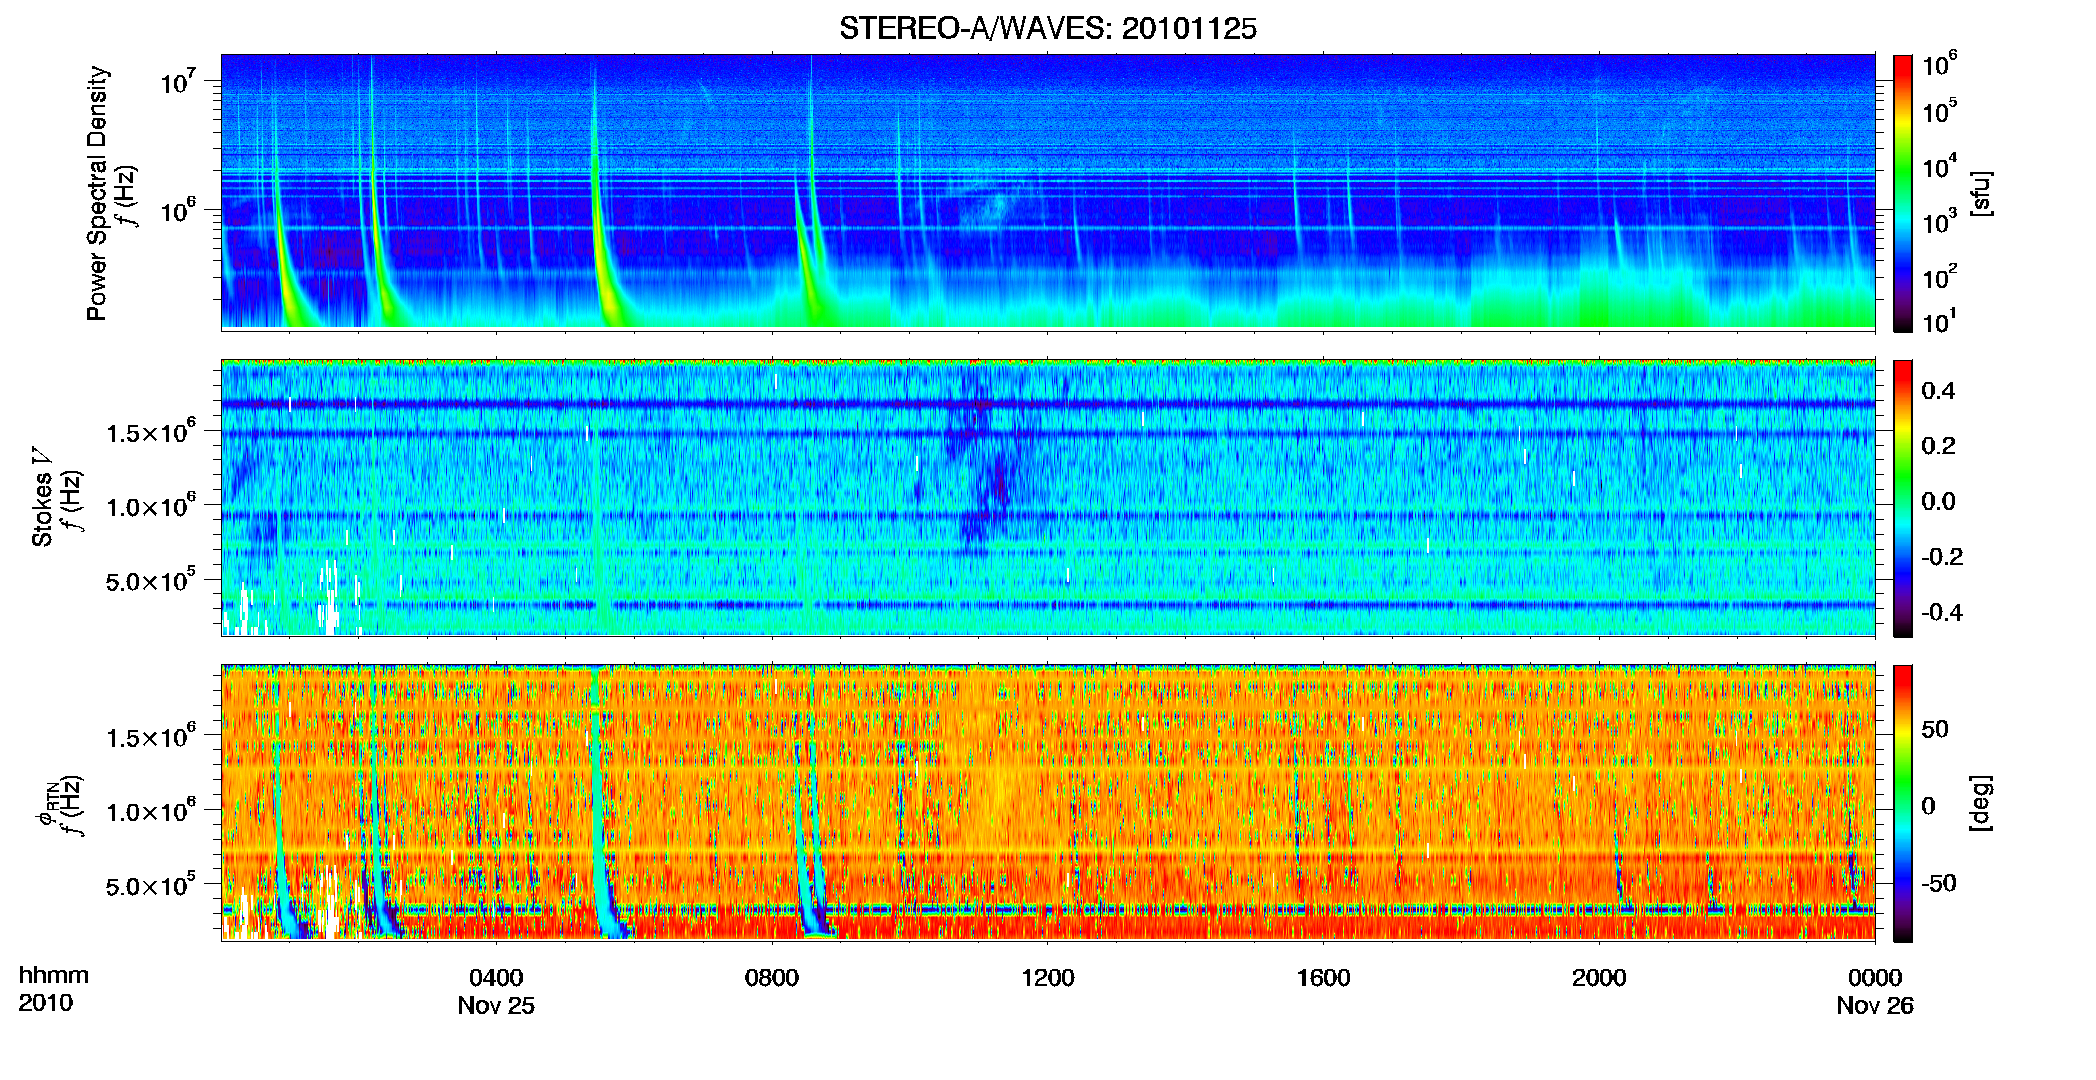
Task: Click the 1200 time axis label
Action: point(1047,978)
